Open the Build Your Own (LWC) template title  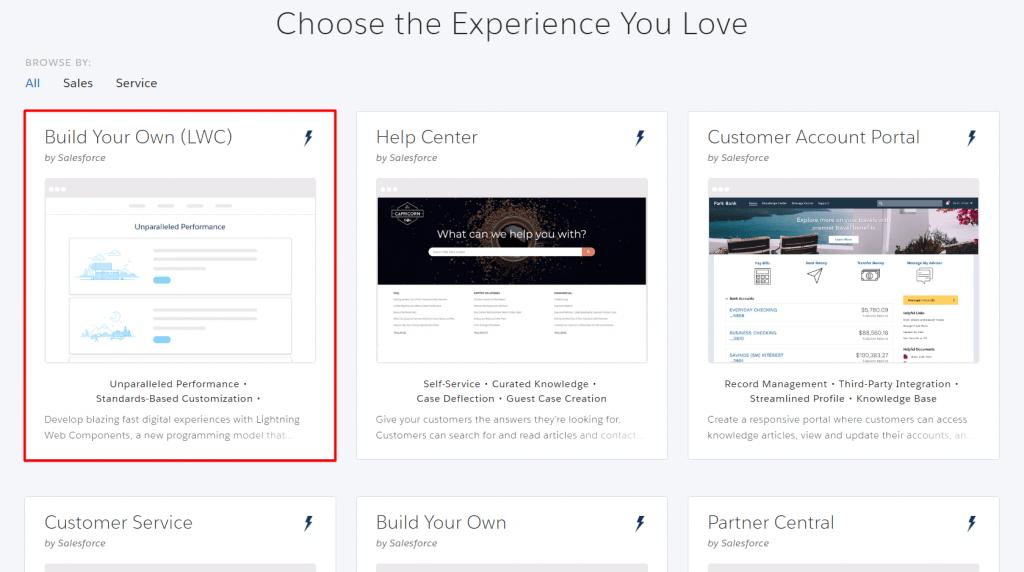(138, 137)
